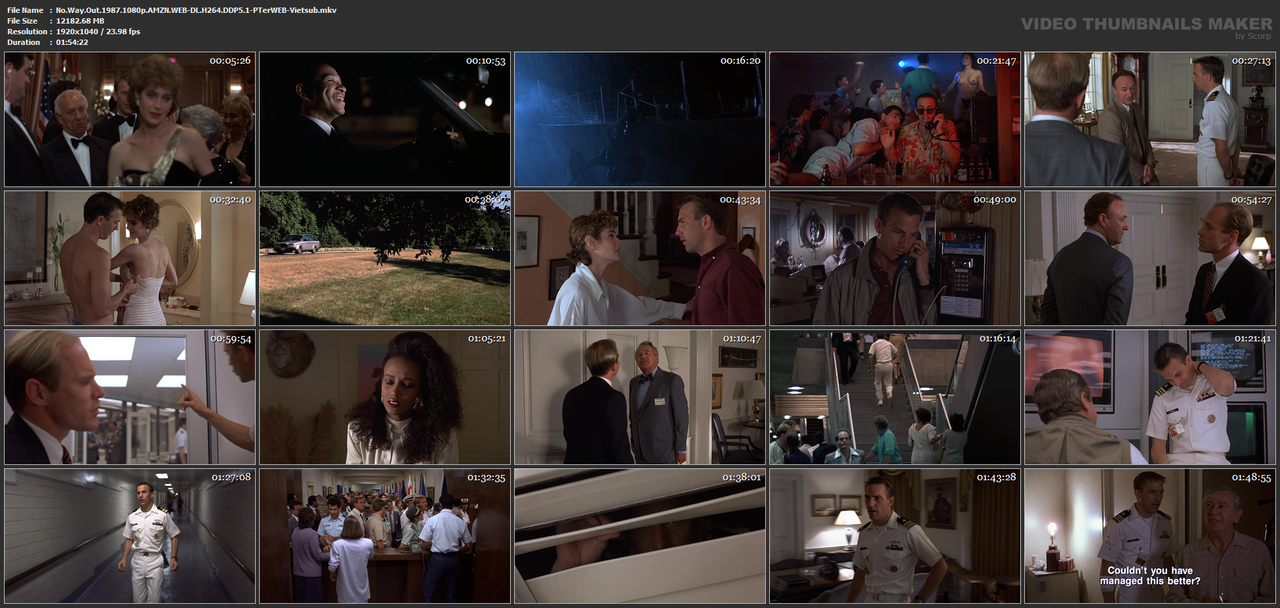This screenshot has height=608, width=1280.
Task: Click the resolution value 1920x1040 / 23.98 fps
Action: (98, 31)
